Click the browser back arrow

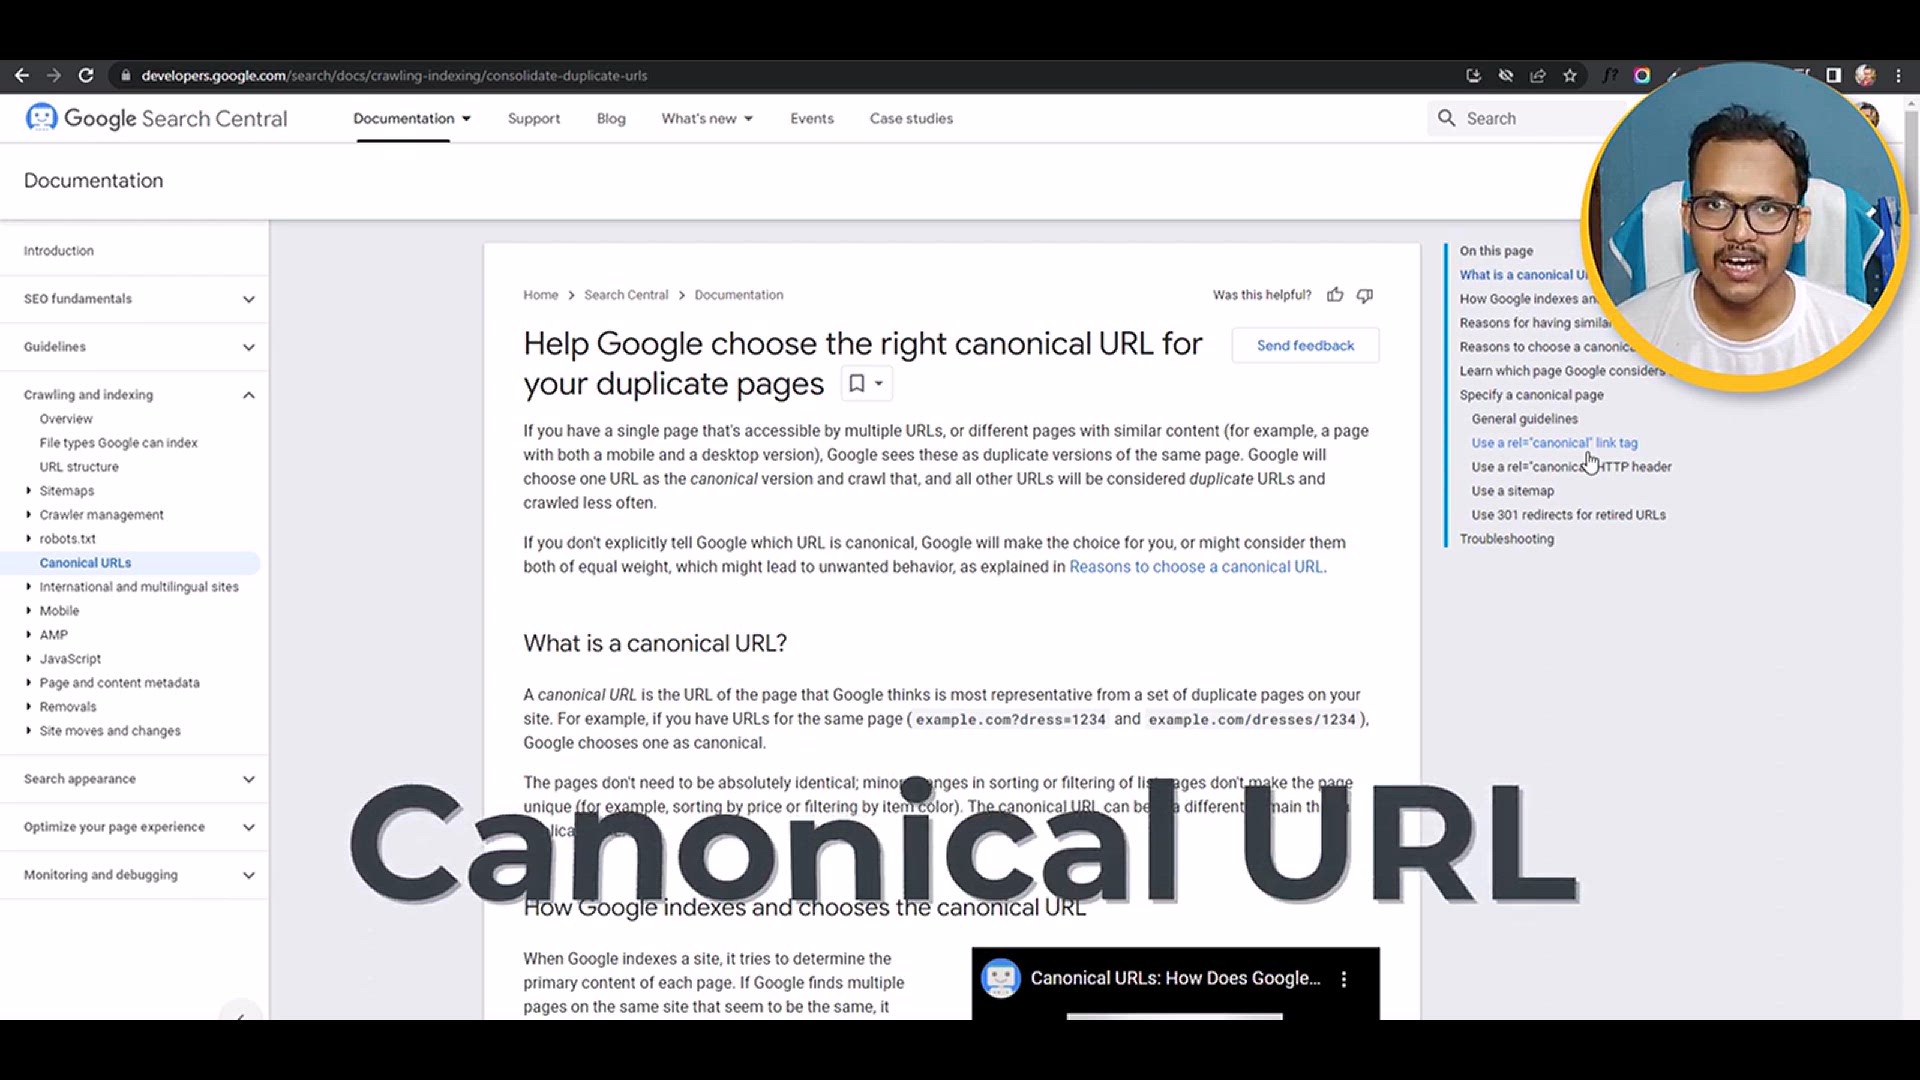(x=21, y=75)
